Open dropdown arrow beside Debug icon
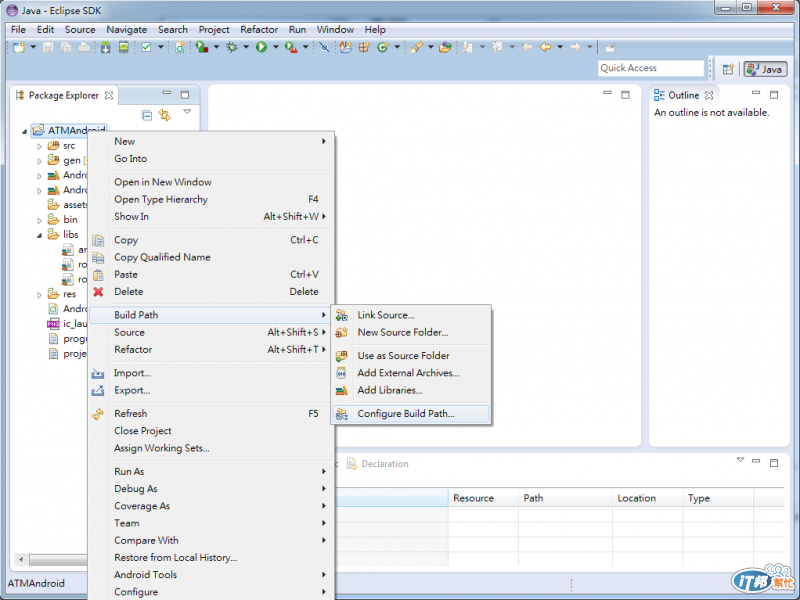Viewport: 800px width, 600px height. (x=246, y=47)
